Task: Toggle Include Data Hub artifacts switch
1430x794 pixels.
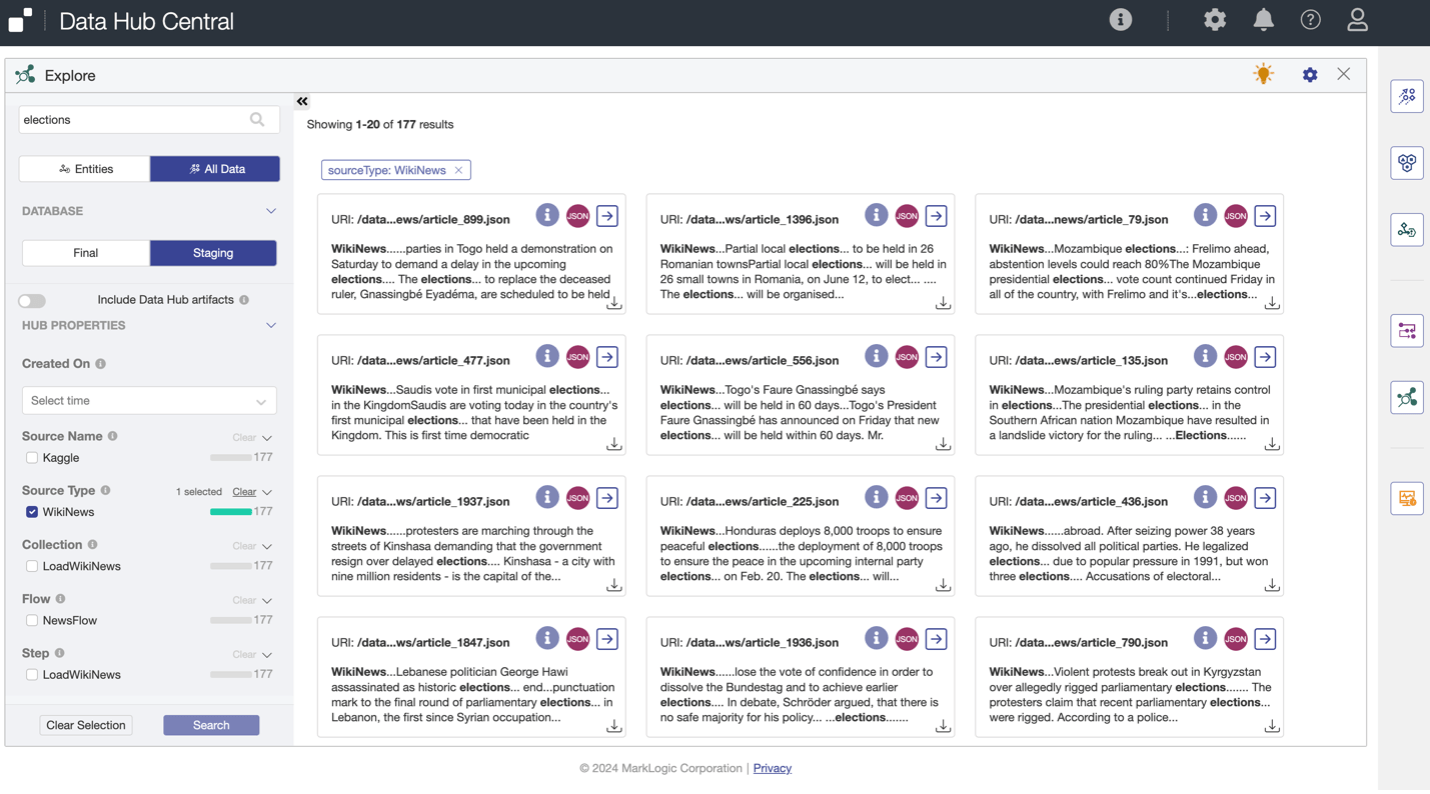Action: pos(32,300)
